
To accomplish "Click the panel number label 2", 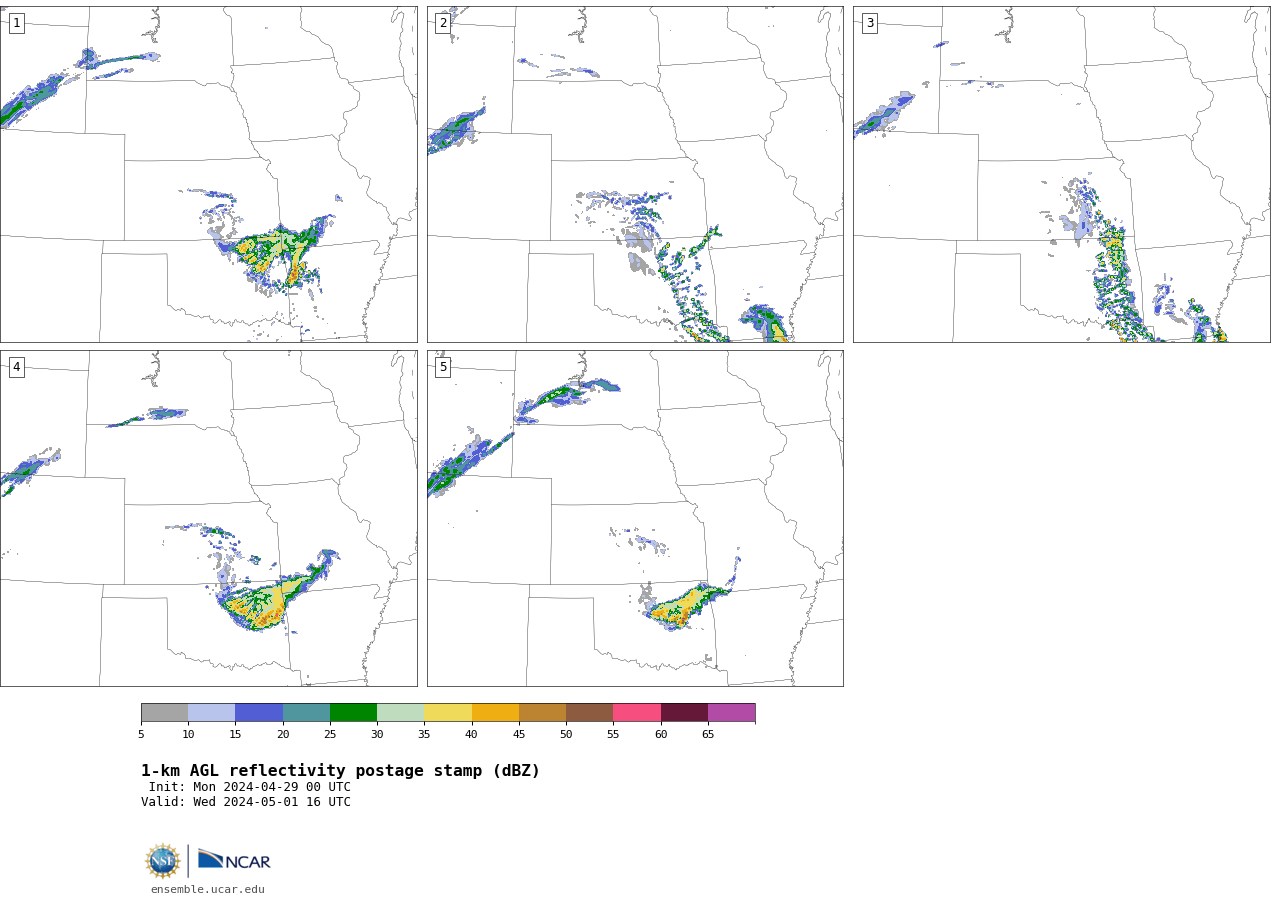I will click(x=443, y=23).
